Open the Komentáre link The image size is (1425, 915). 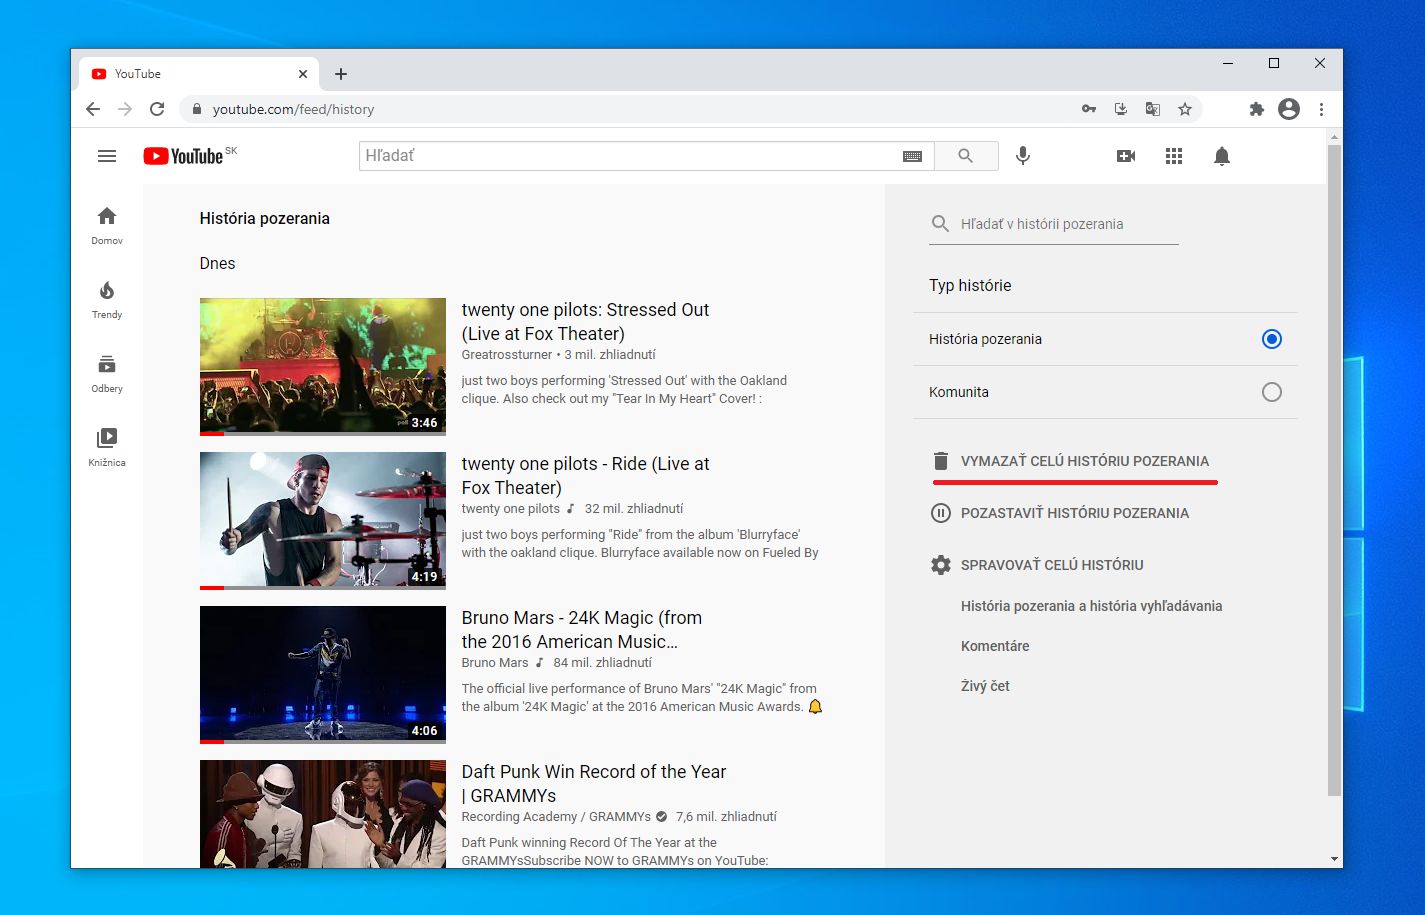[995, 646]
